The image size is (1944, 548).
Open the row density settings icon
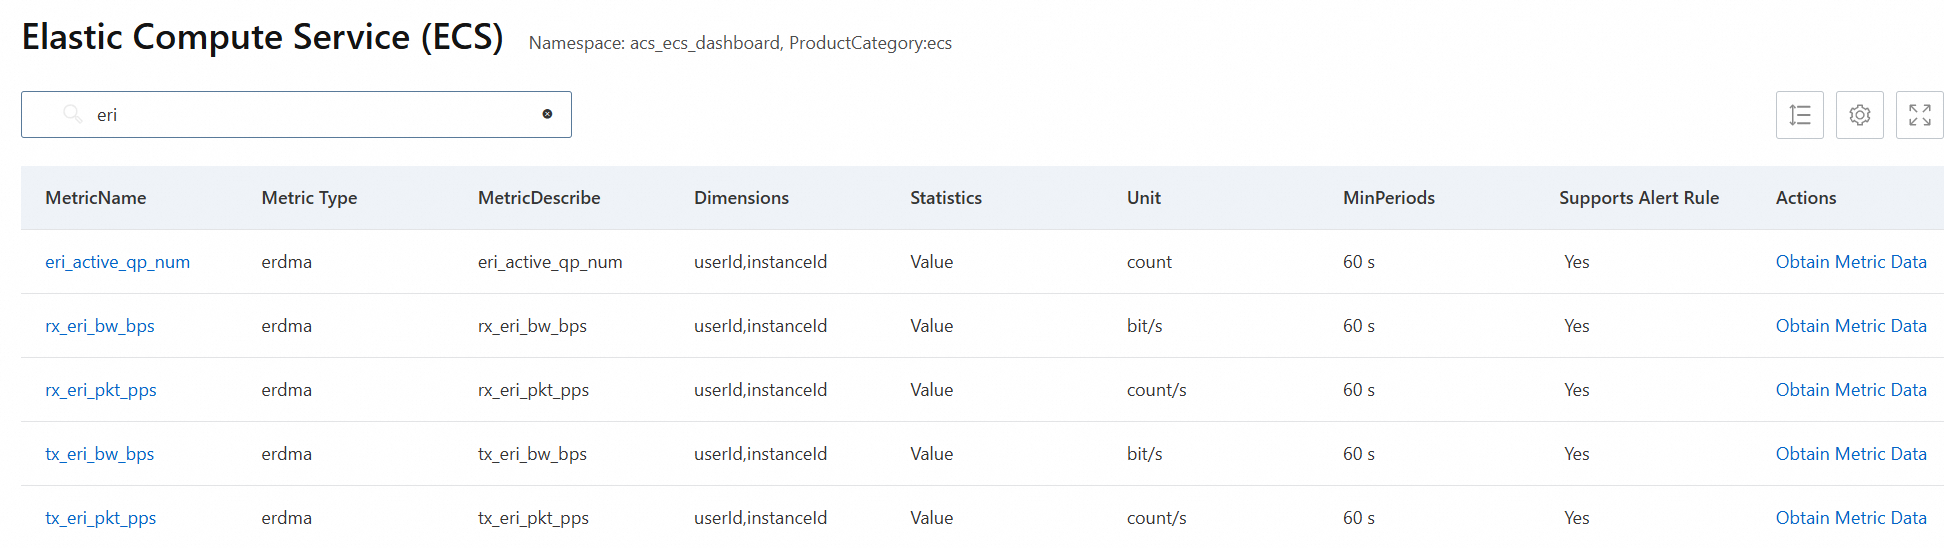click(1799, 115)
